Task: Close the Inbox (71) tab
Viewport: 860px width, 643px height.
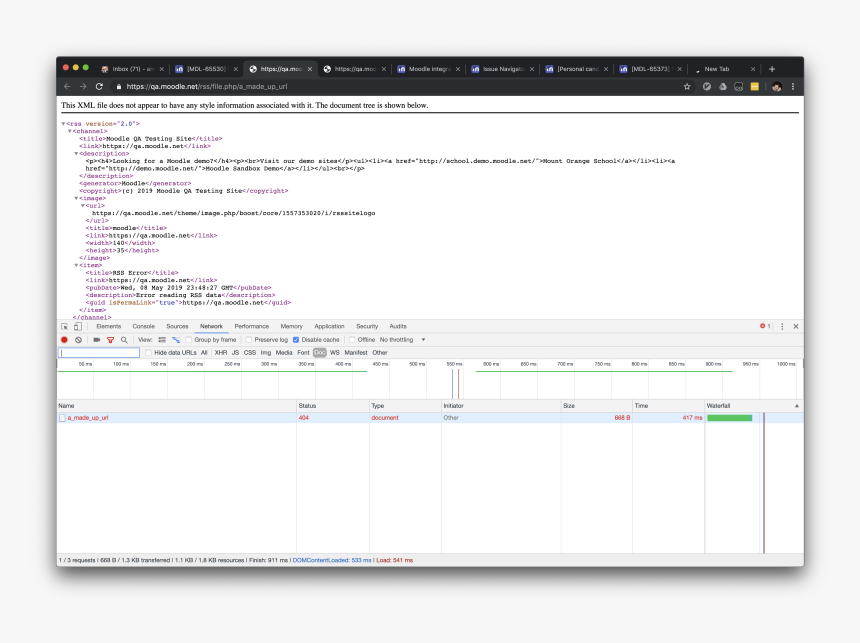Action: [162, 69]
